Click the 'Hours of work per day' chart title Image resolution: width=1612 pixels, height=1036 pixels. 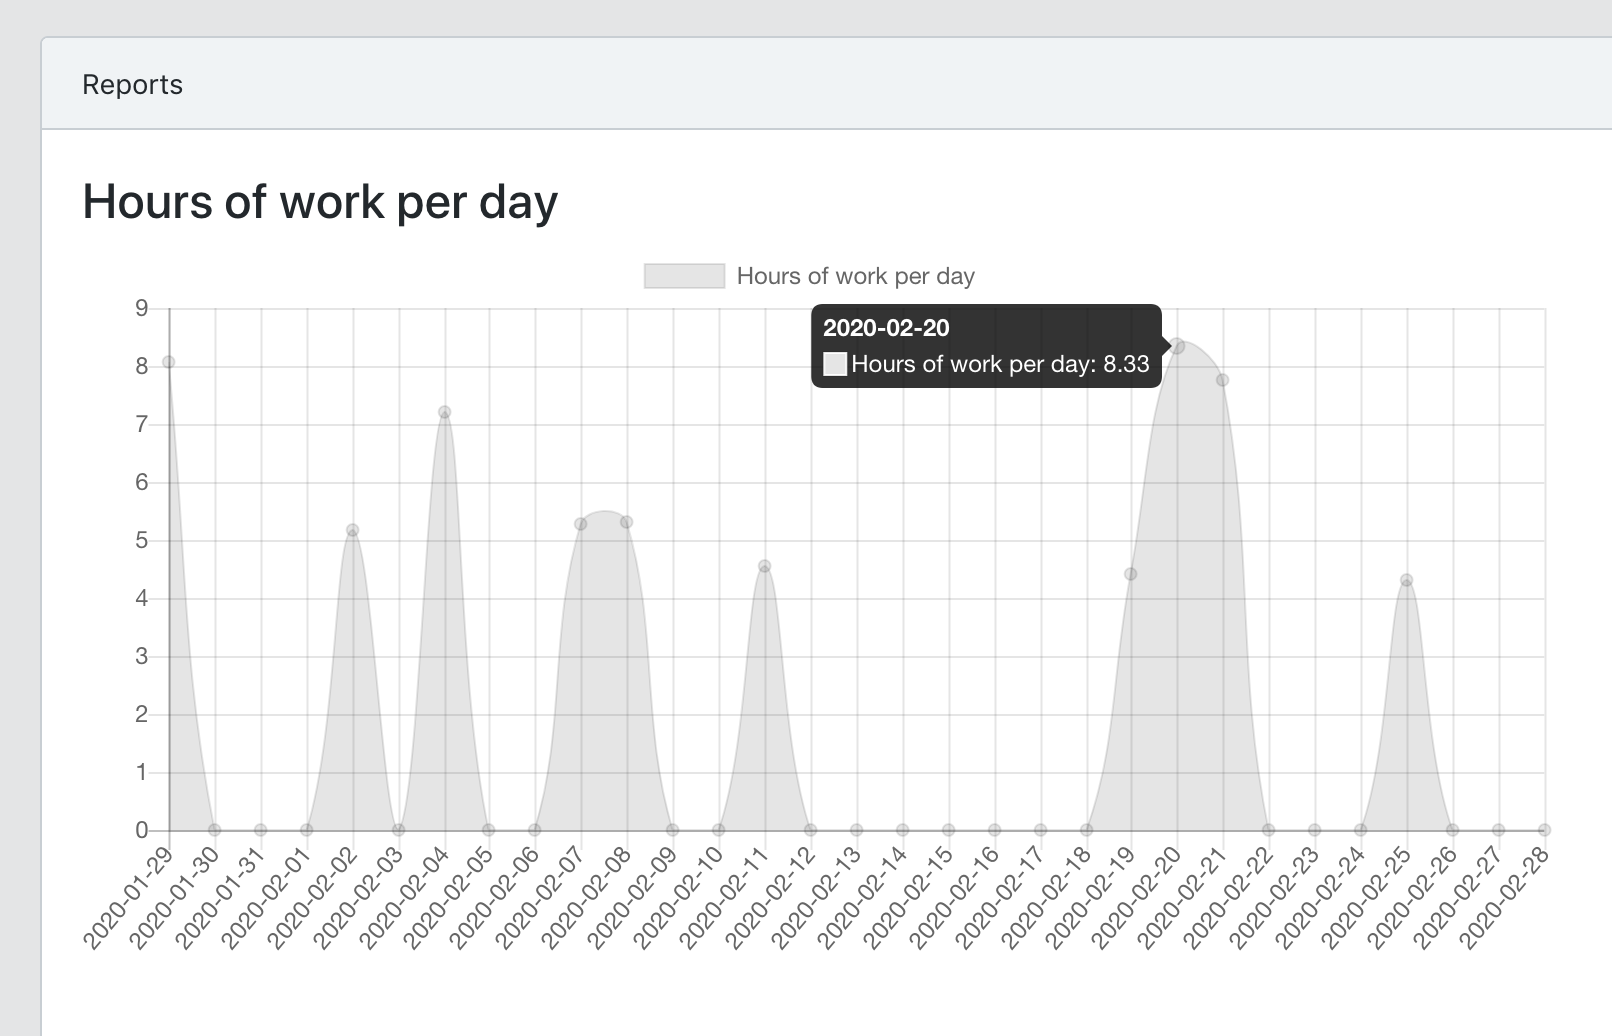(319, 202)
